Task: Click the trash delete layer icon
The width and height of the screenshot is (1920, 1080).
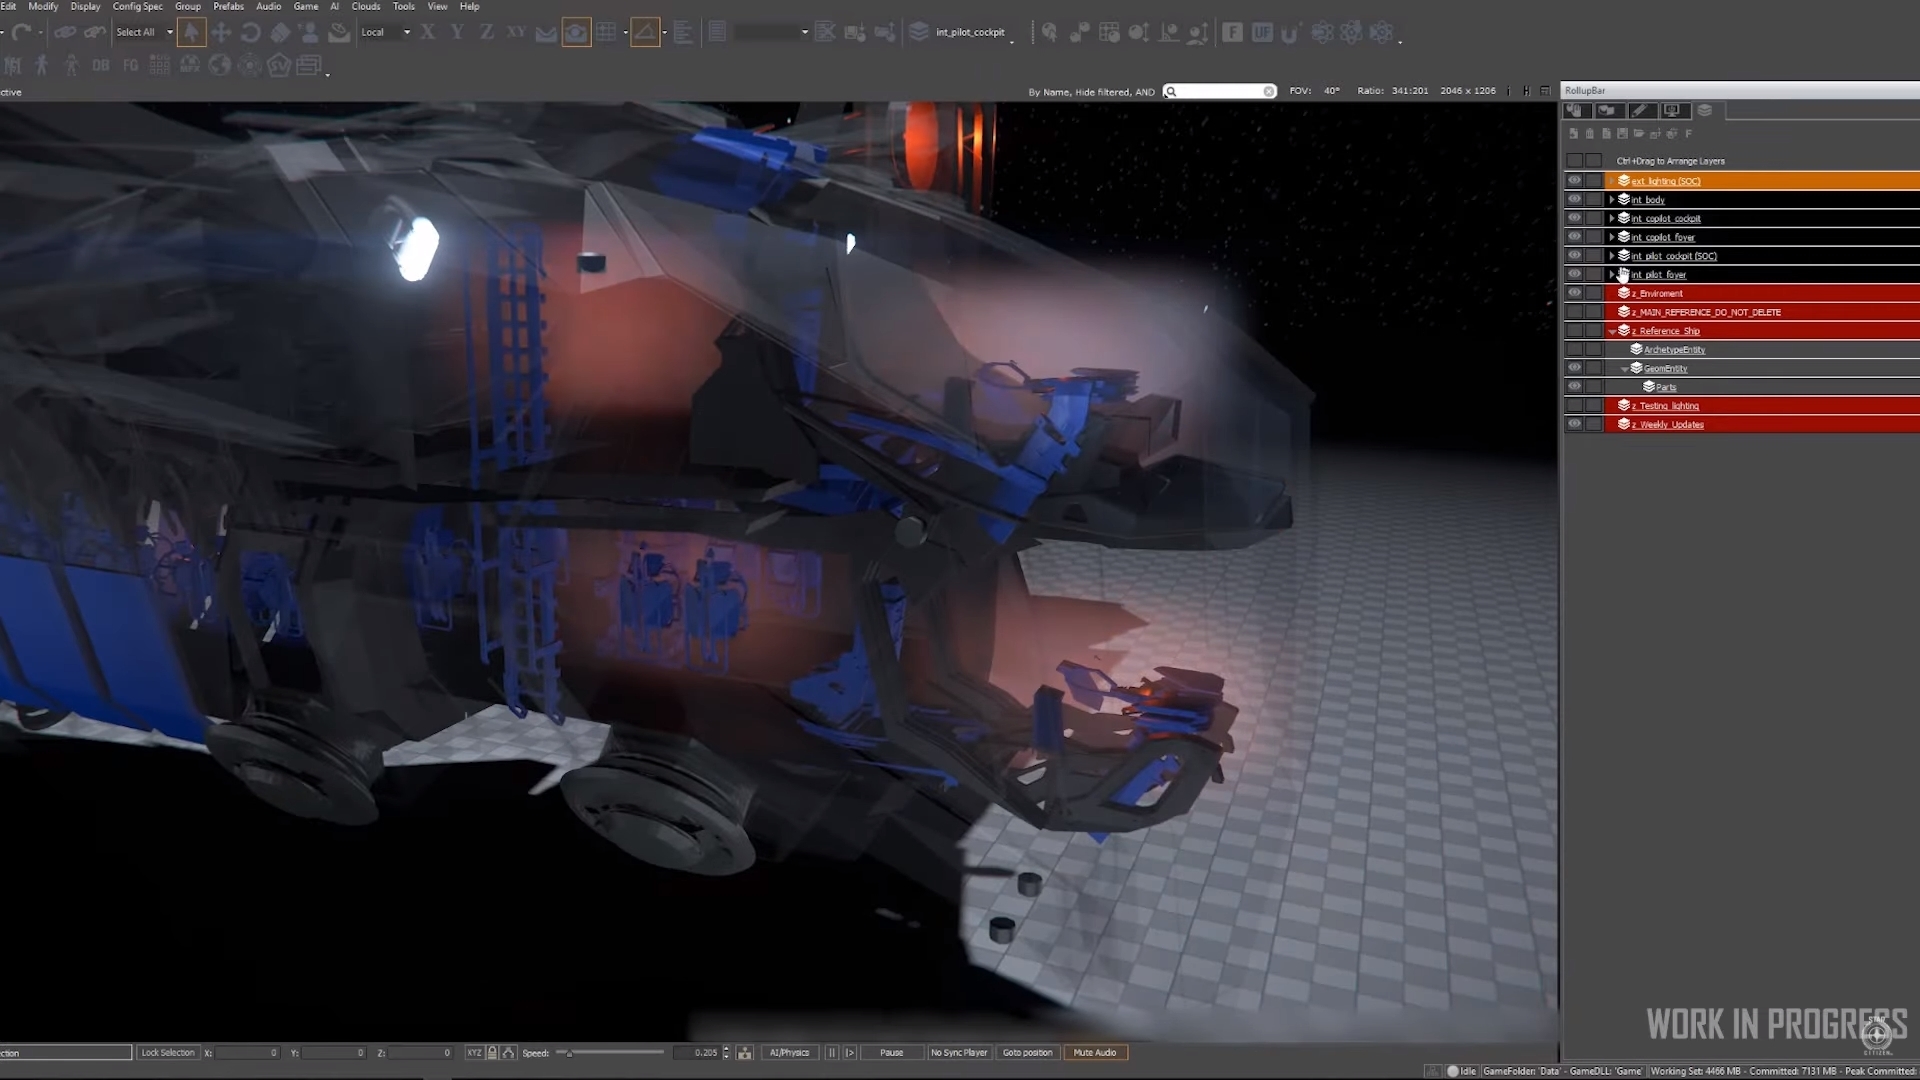Action: click(x=1590, y=133)
